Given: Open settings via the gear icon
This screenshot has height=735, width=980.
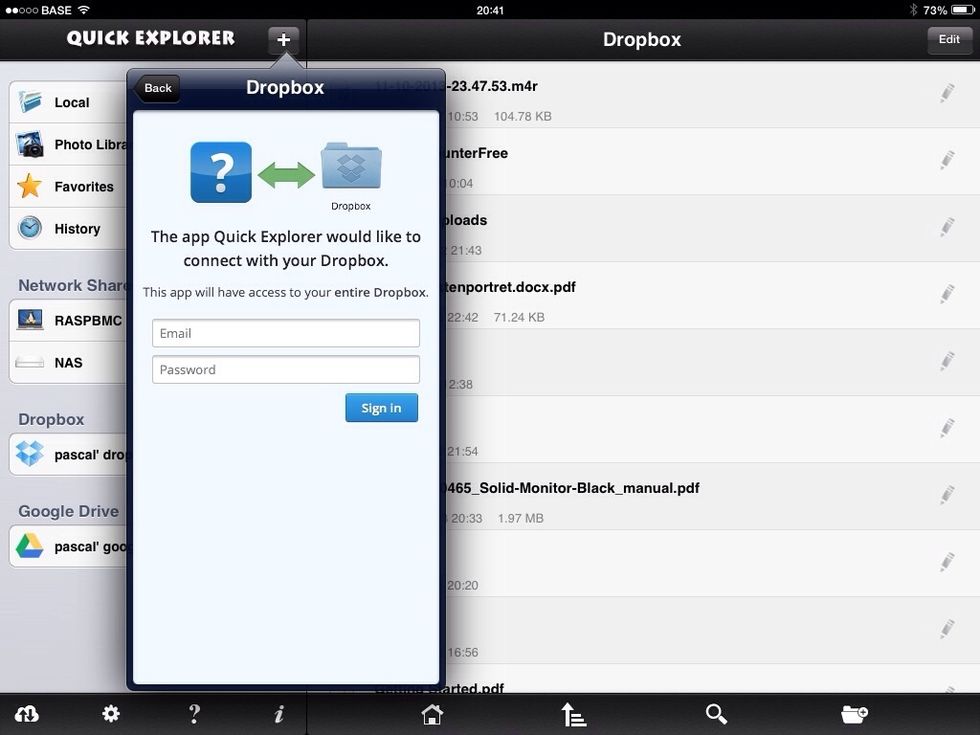Looking at the screenshot, I should click(110, 713).
